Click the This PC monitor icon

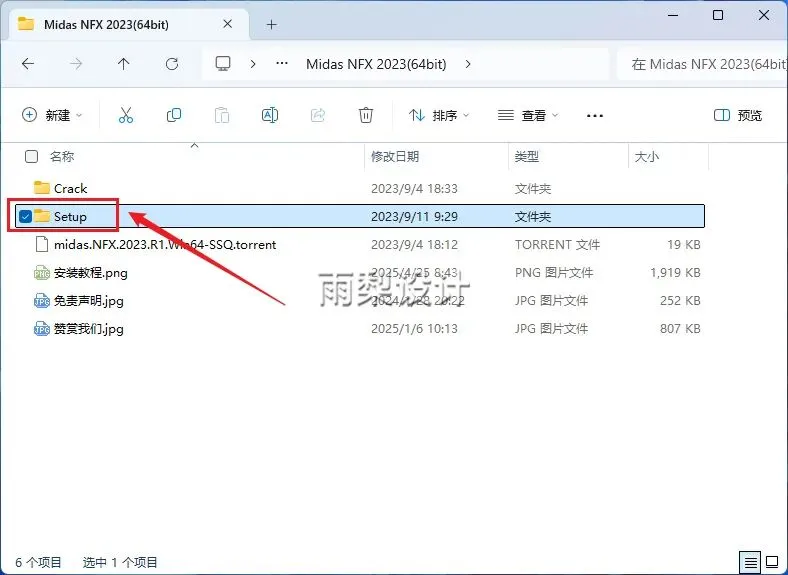coord(223,64)
